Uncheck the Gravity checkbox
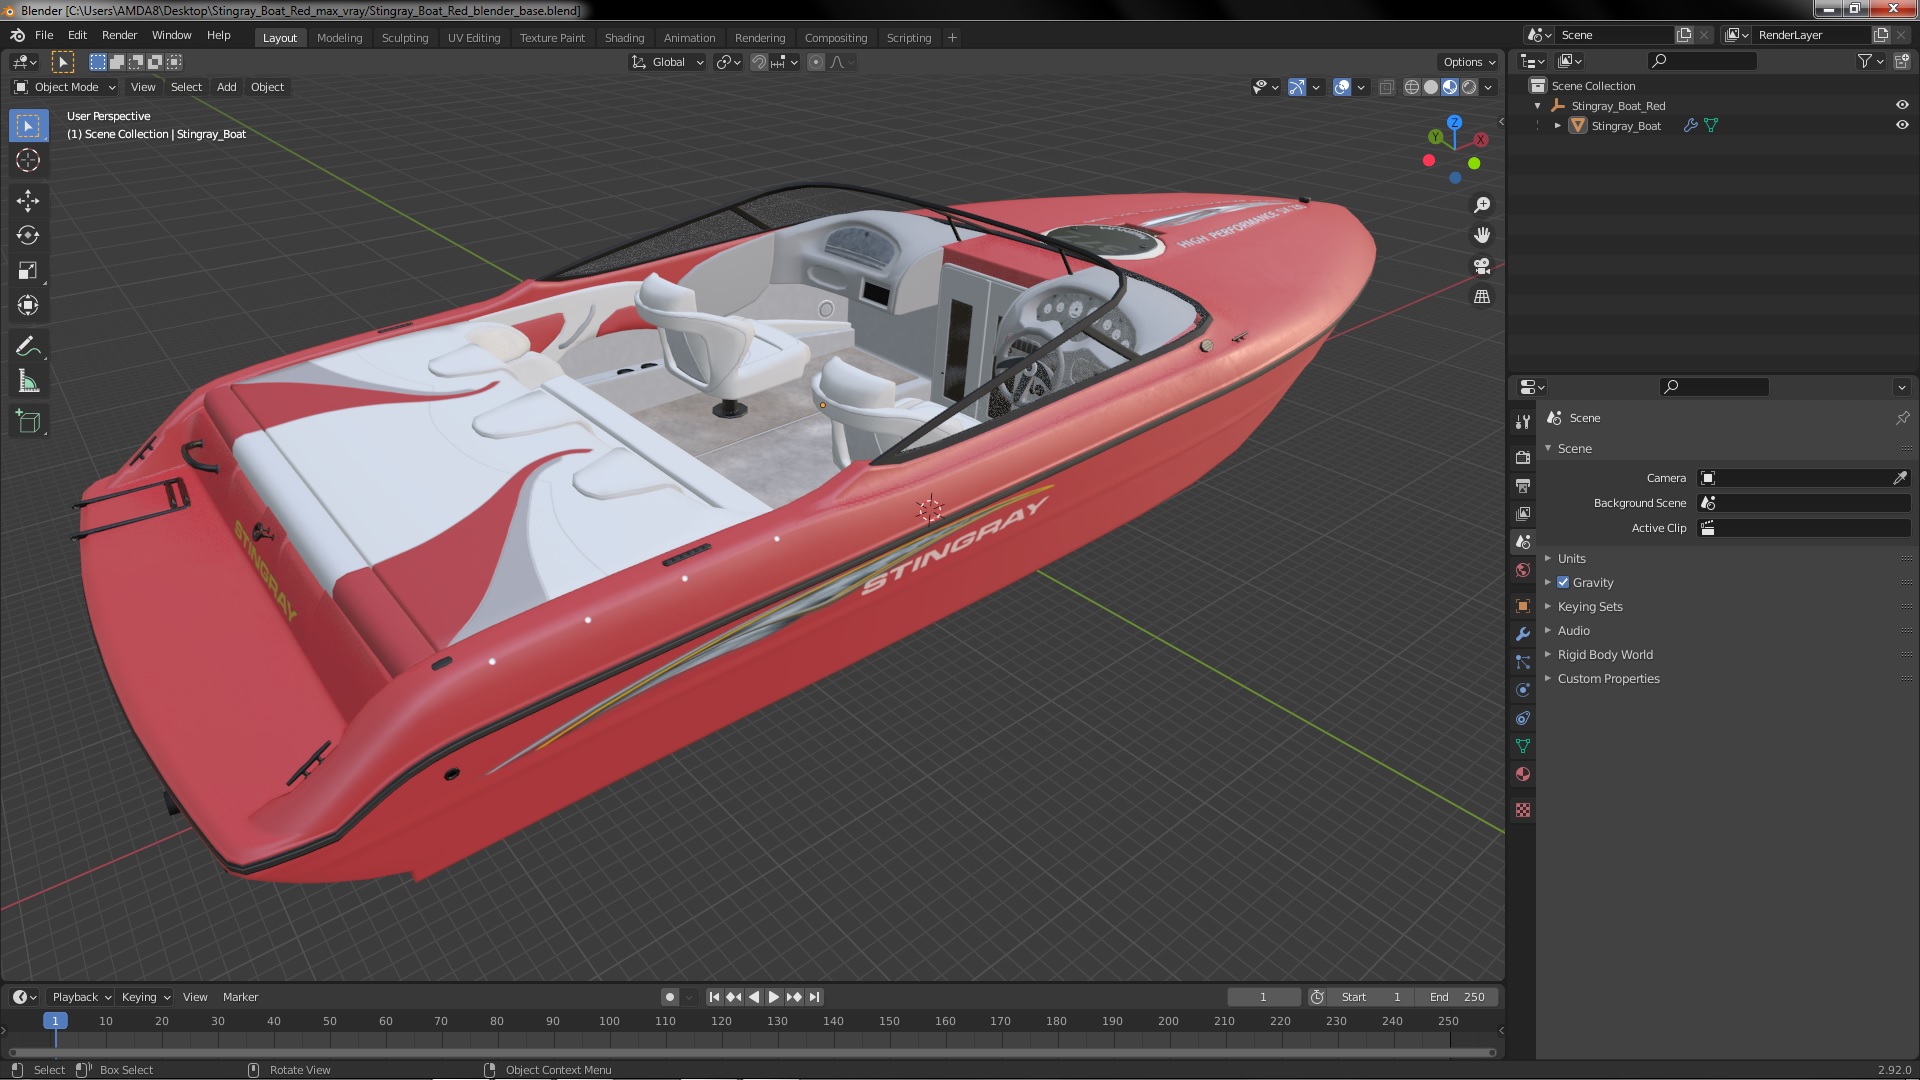 tap(1563, 582)
